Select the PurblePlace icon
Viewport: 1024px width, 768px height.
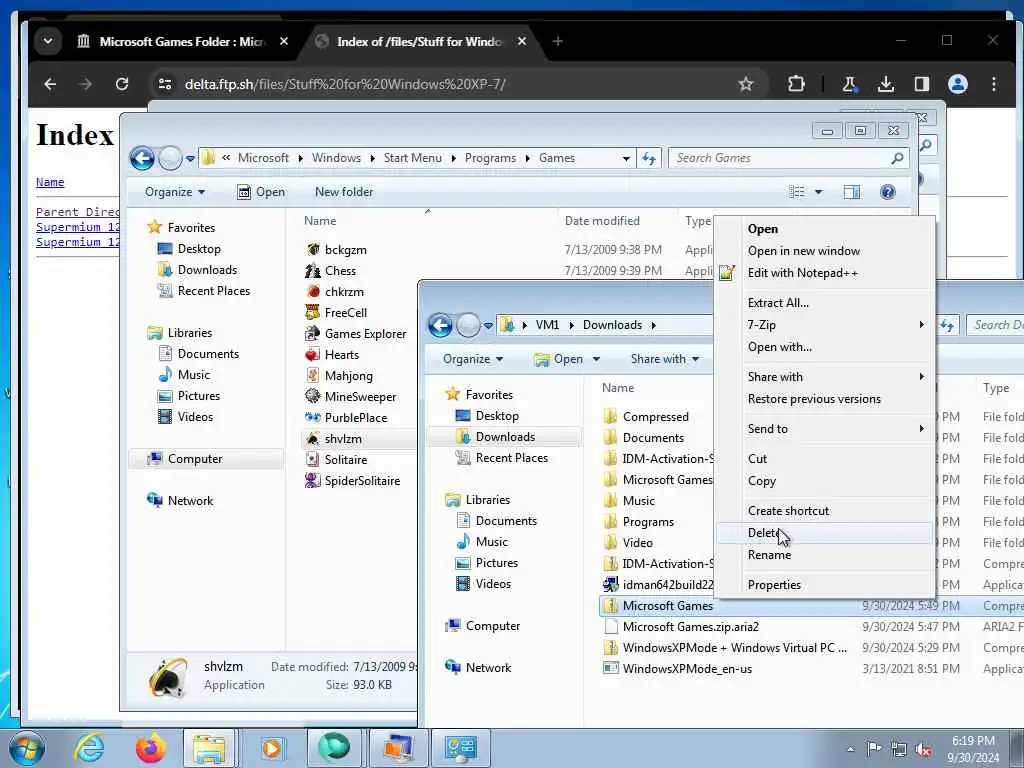tap(313, 417)
